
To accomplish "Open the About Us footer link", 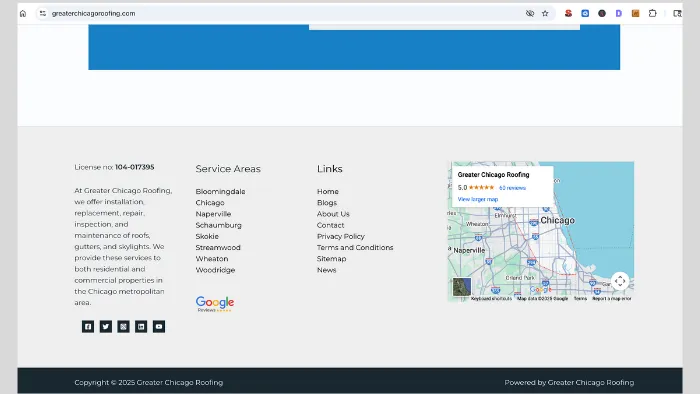I will [333, 214].
